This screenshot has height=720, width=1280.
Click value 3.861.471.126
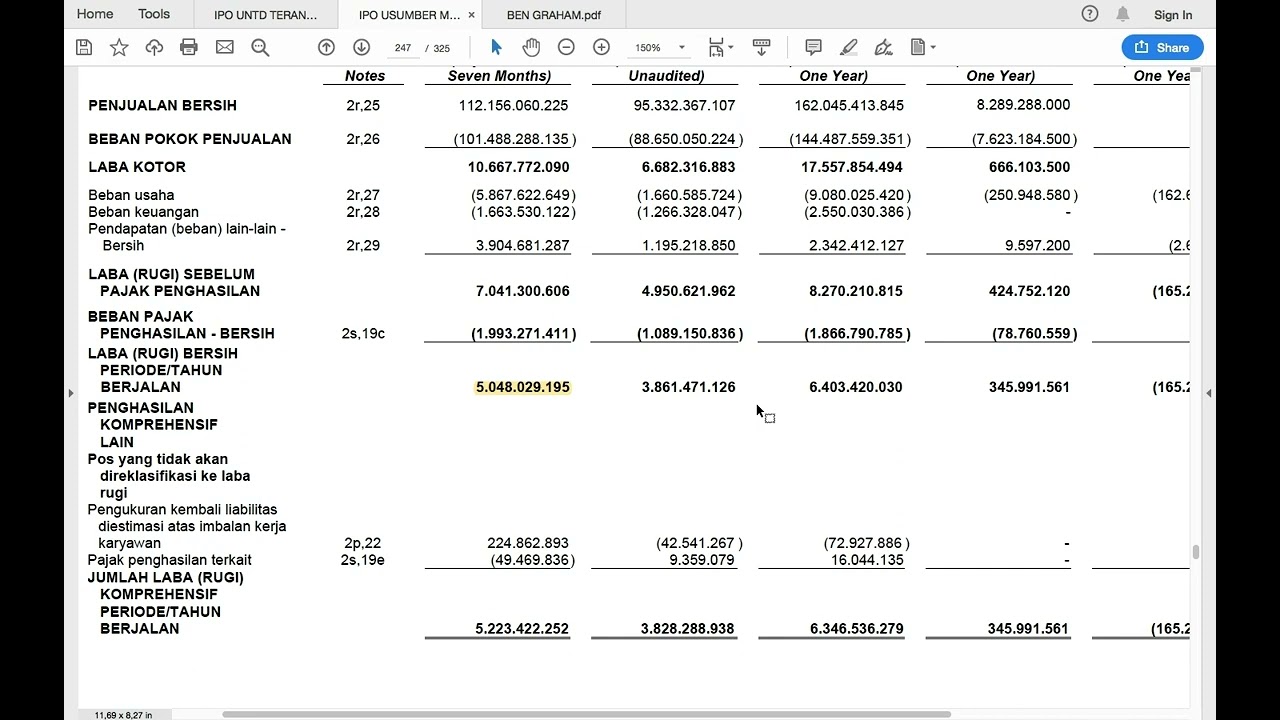click(x=688, y=387)
